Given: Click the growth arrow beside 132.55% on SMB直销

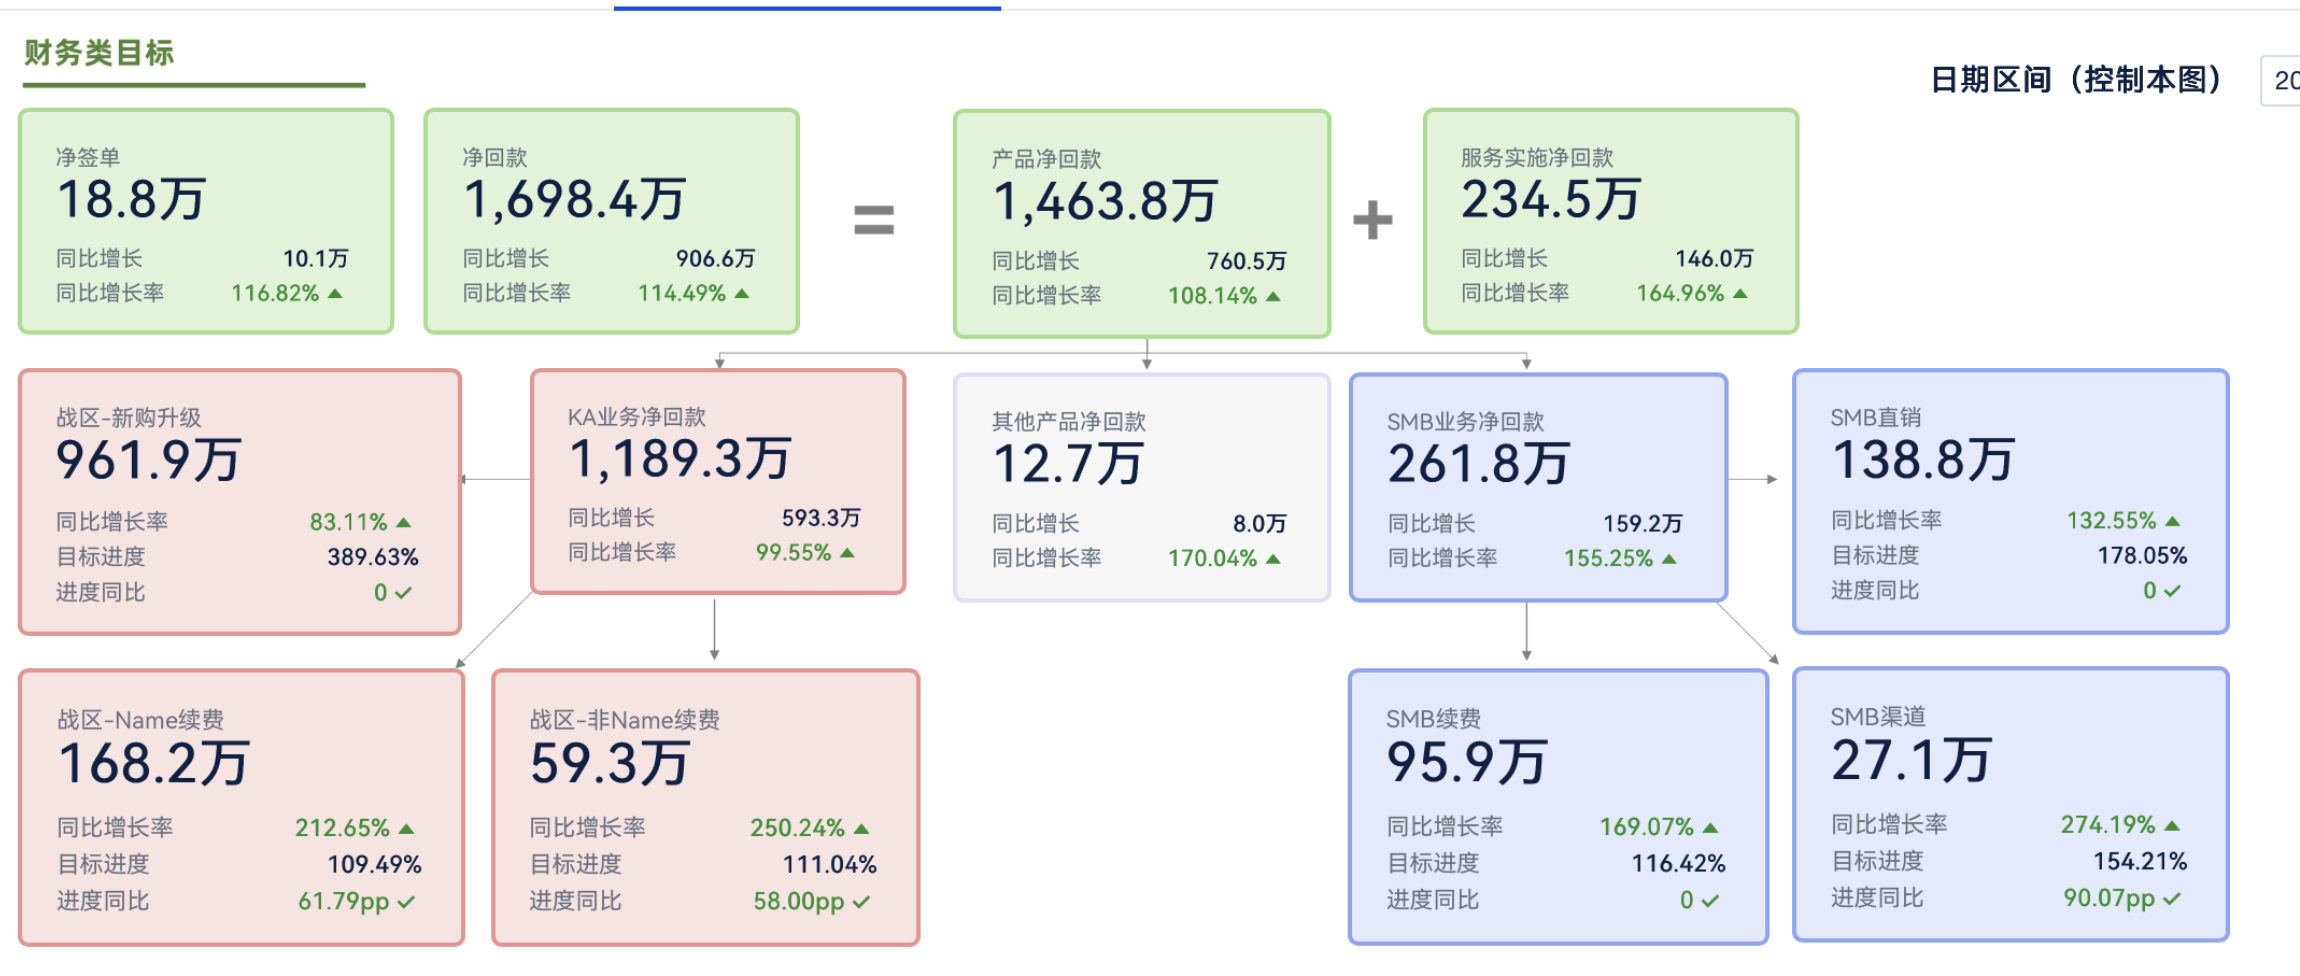Looking at the screenshot, I should pos(2170,521).
